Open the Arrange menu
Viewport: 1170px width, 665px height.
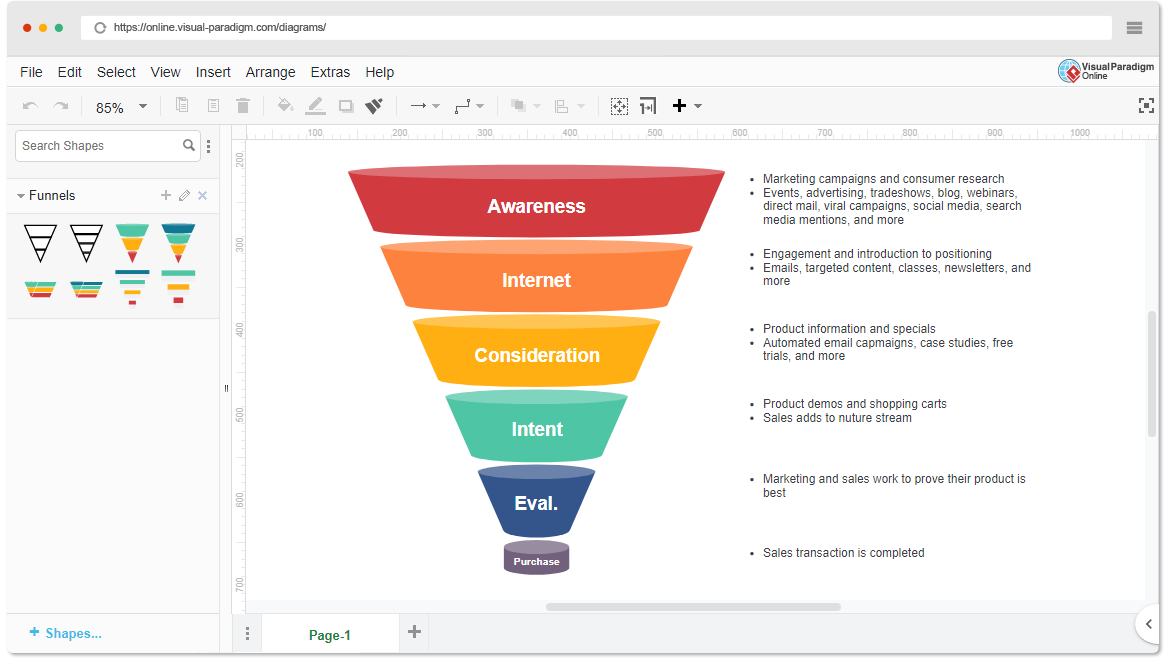point(270,72)
